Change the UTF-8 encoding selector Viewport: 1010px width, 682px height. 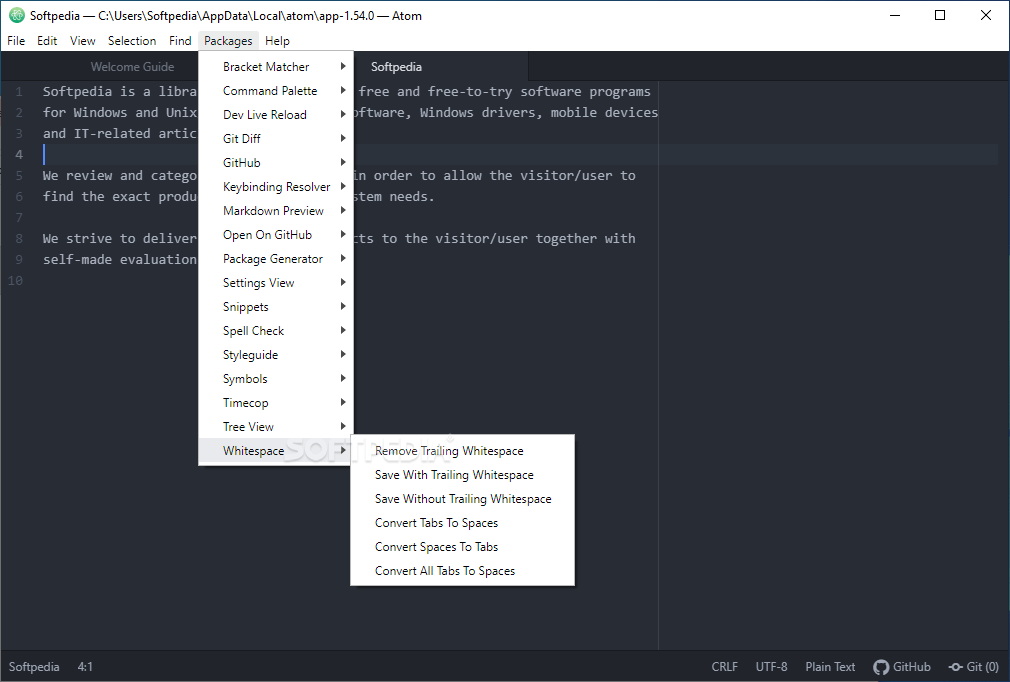click(772, 667)
